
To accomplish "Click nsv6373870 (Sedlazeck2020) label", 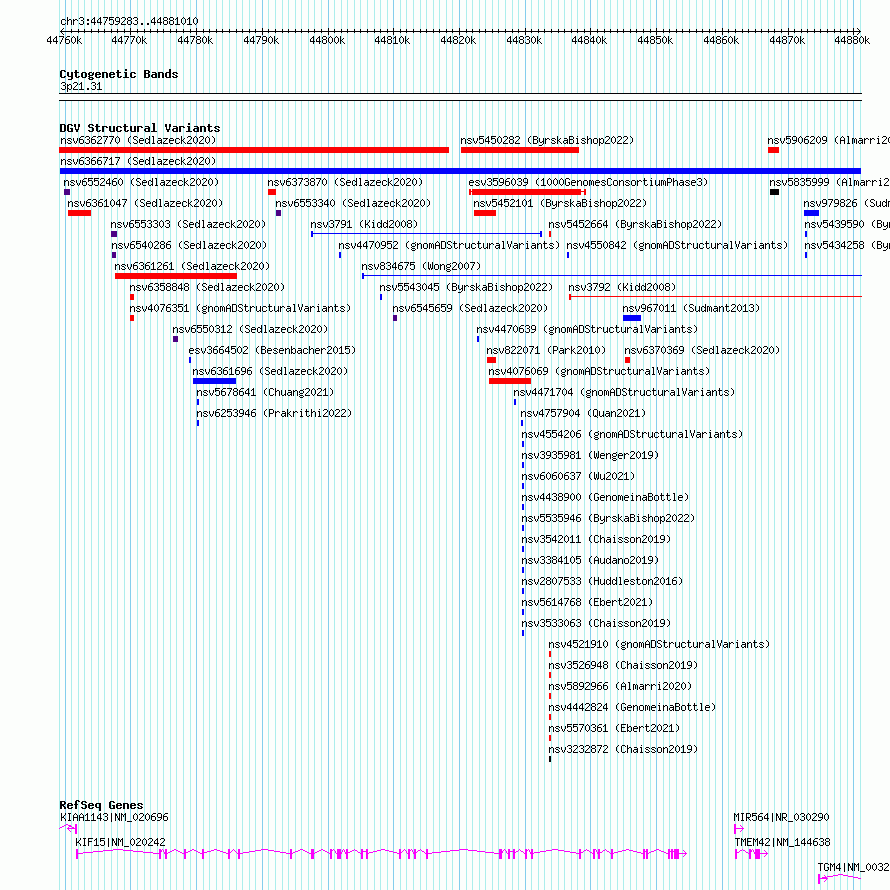I will tap(345, 182).
